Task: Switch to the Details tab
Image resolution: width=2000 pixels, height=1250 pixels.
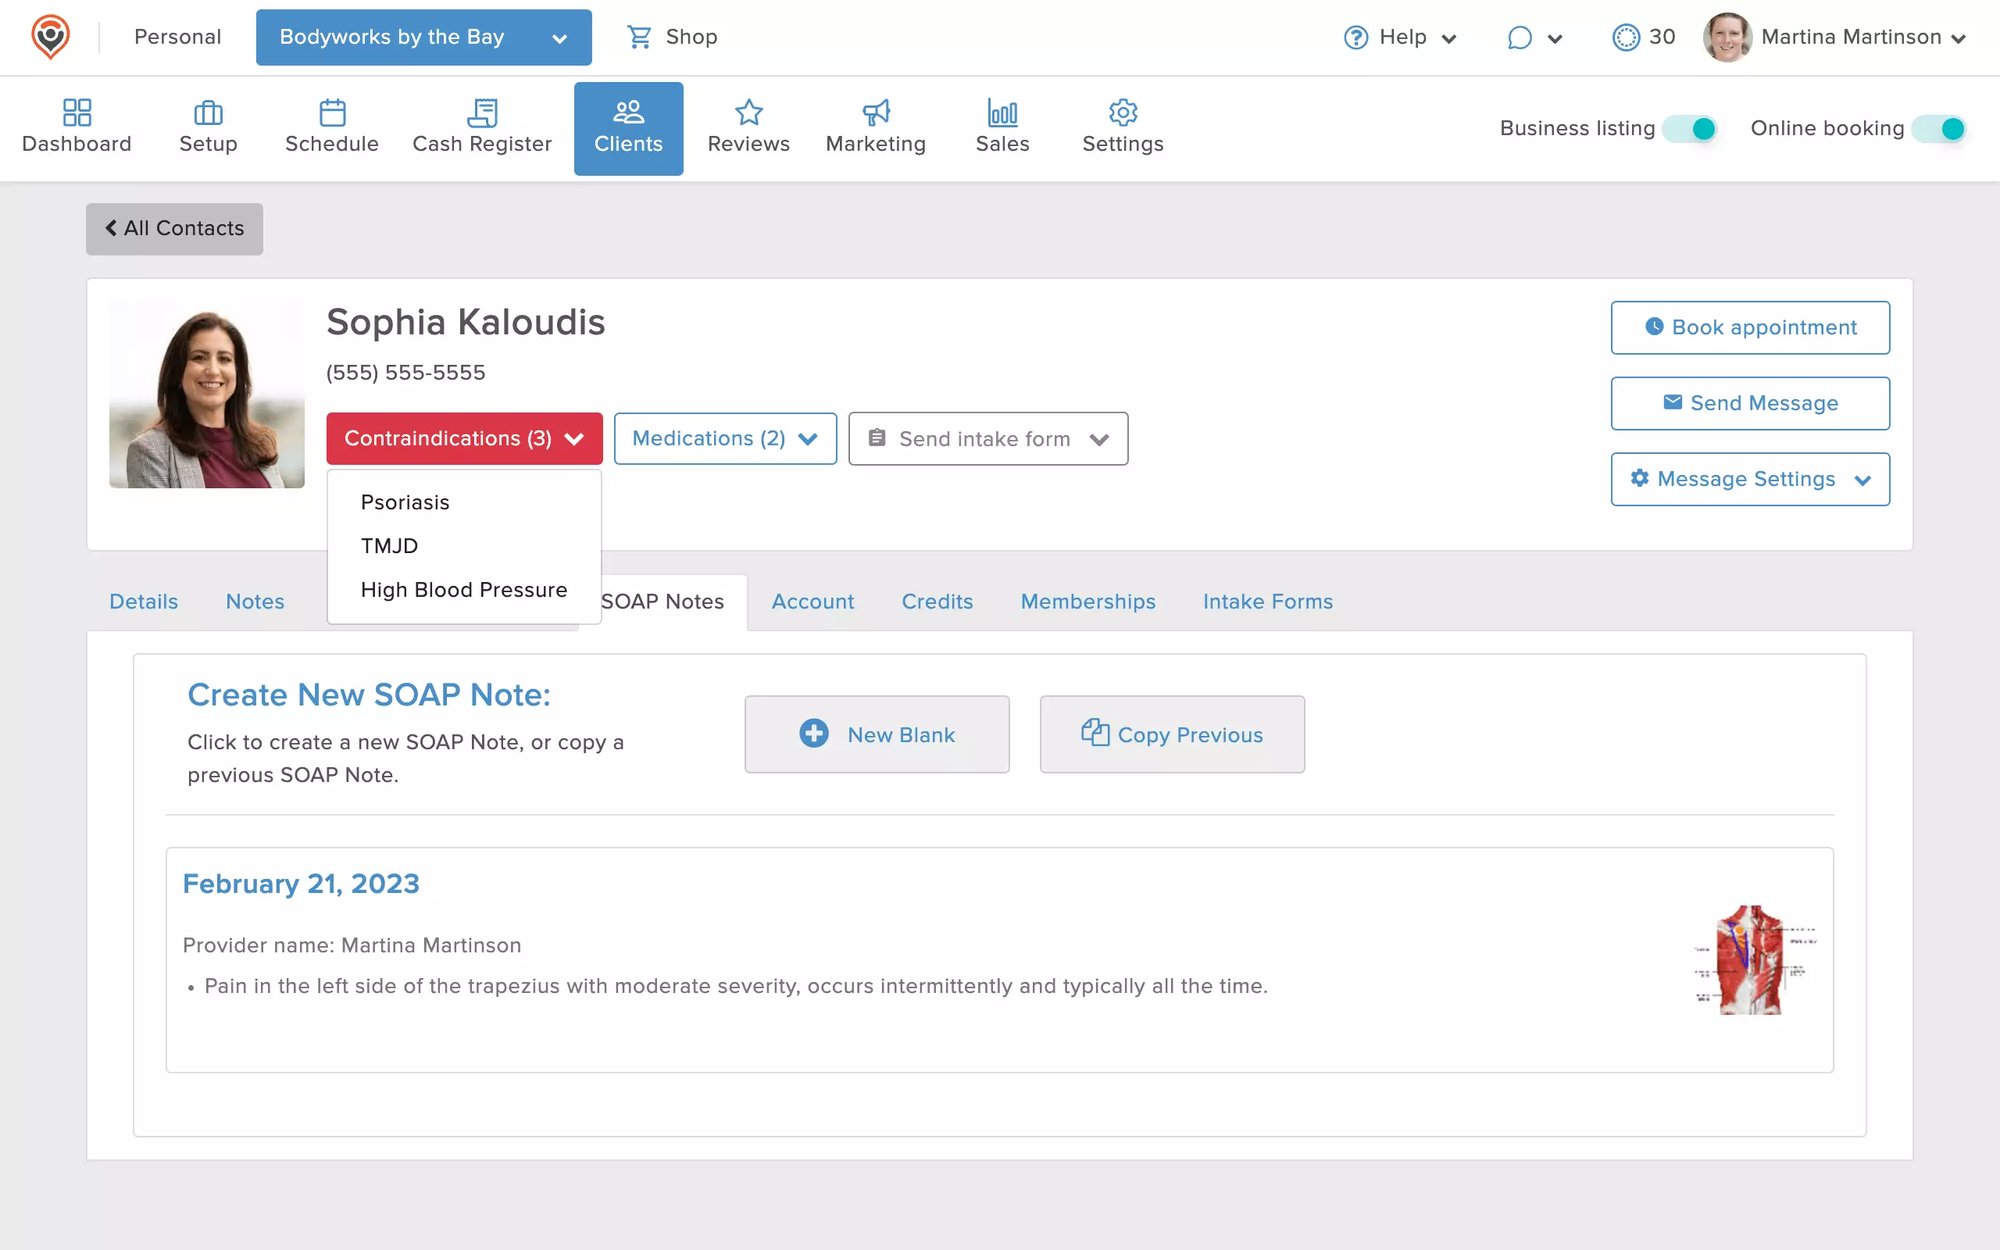Action: coord(143,601)
